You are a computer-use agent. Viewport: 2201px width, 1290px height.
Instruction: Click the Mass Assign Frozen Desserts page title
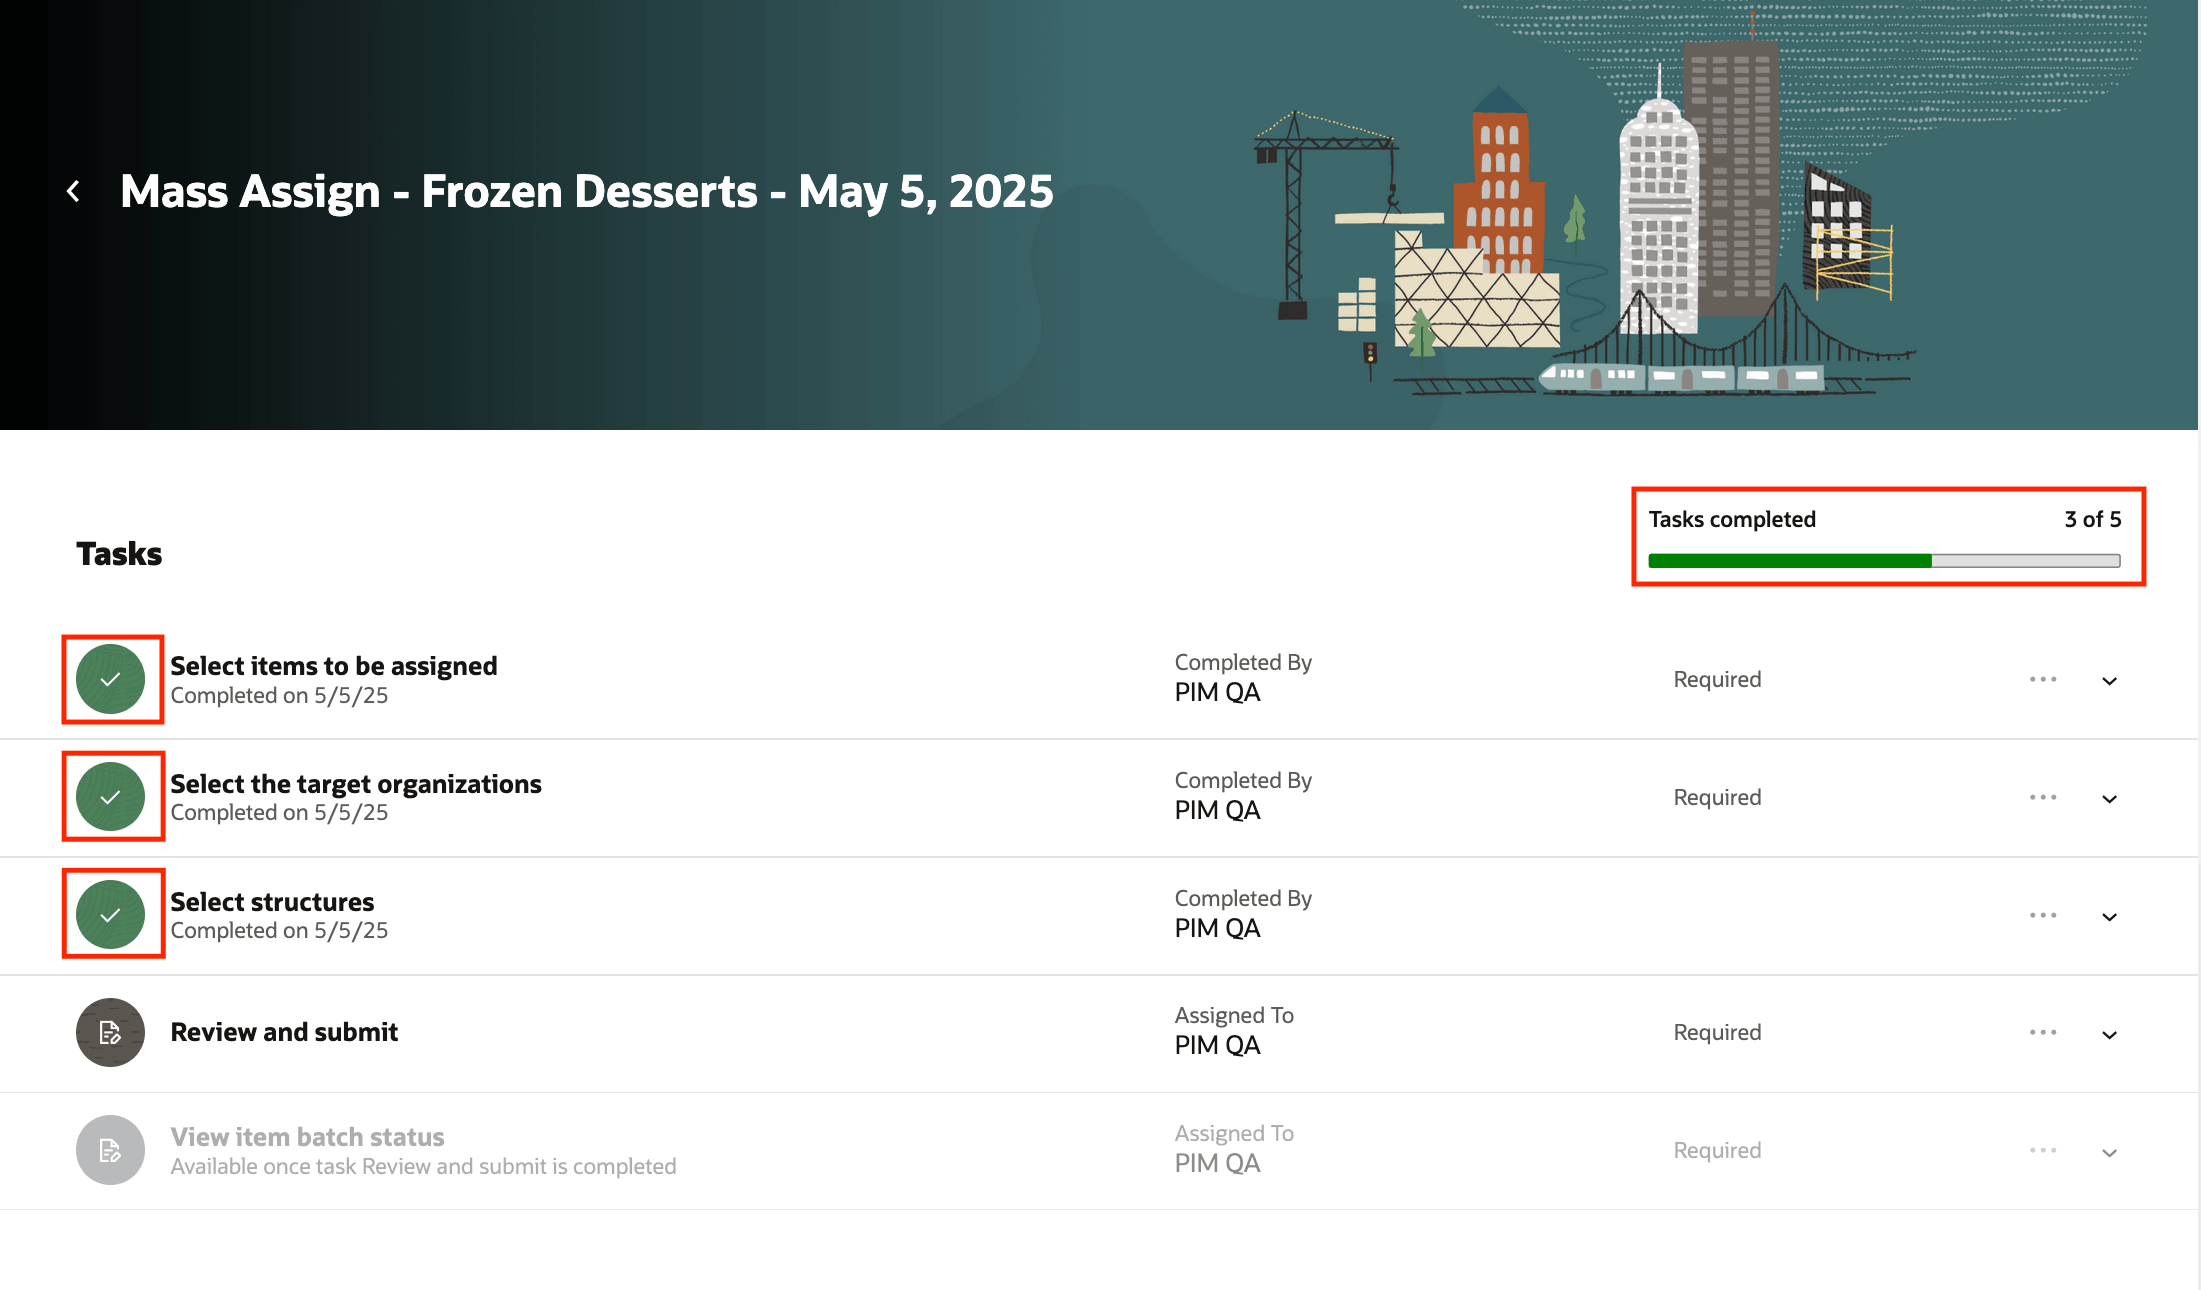tap(587, 191)
